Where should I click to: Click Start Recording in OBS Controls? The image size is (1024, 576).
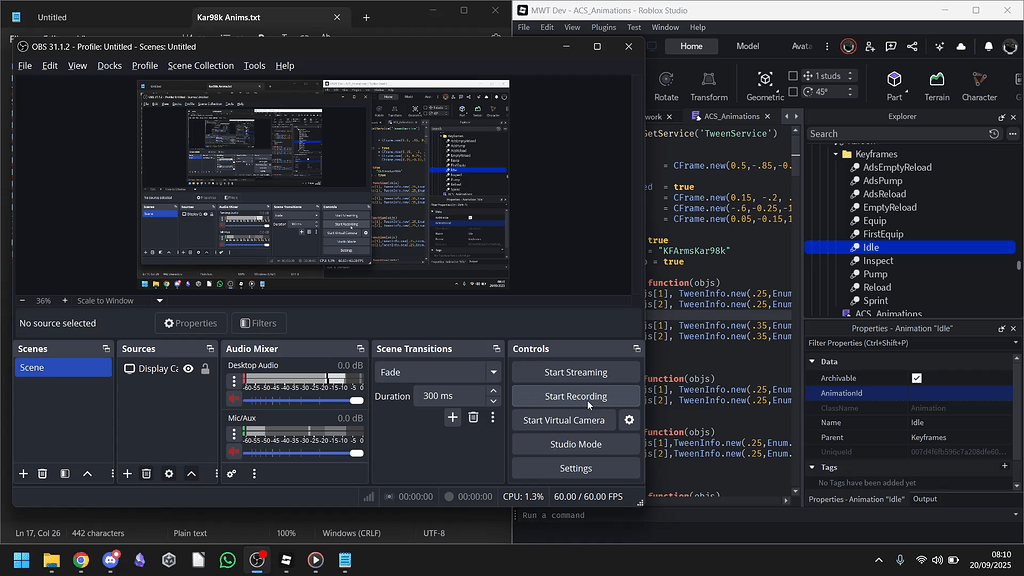pos(575,396)
